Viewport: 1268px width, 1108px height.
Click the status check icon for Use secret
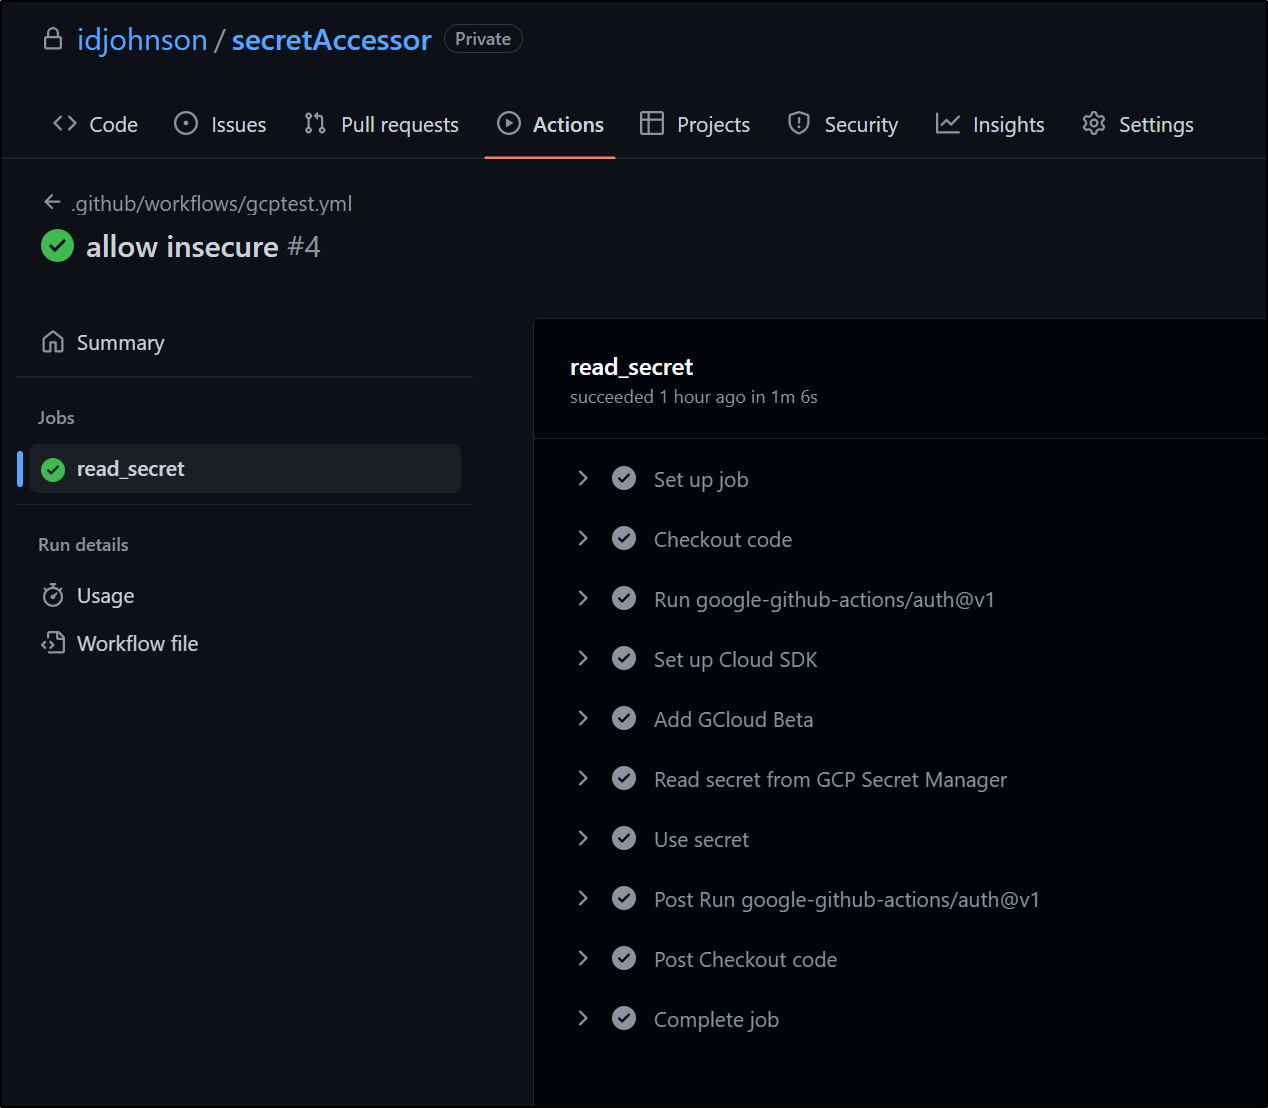(x=624, y=838)
